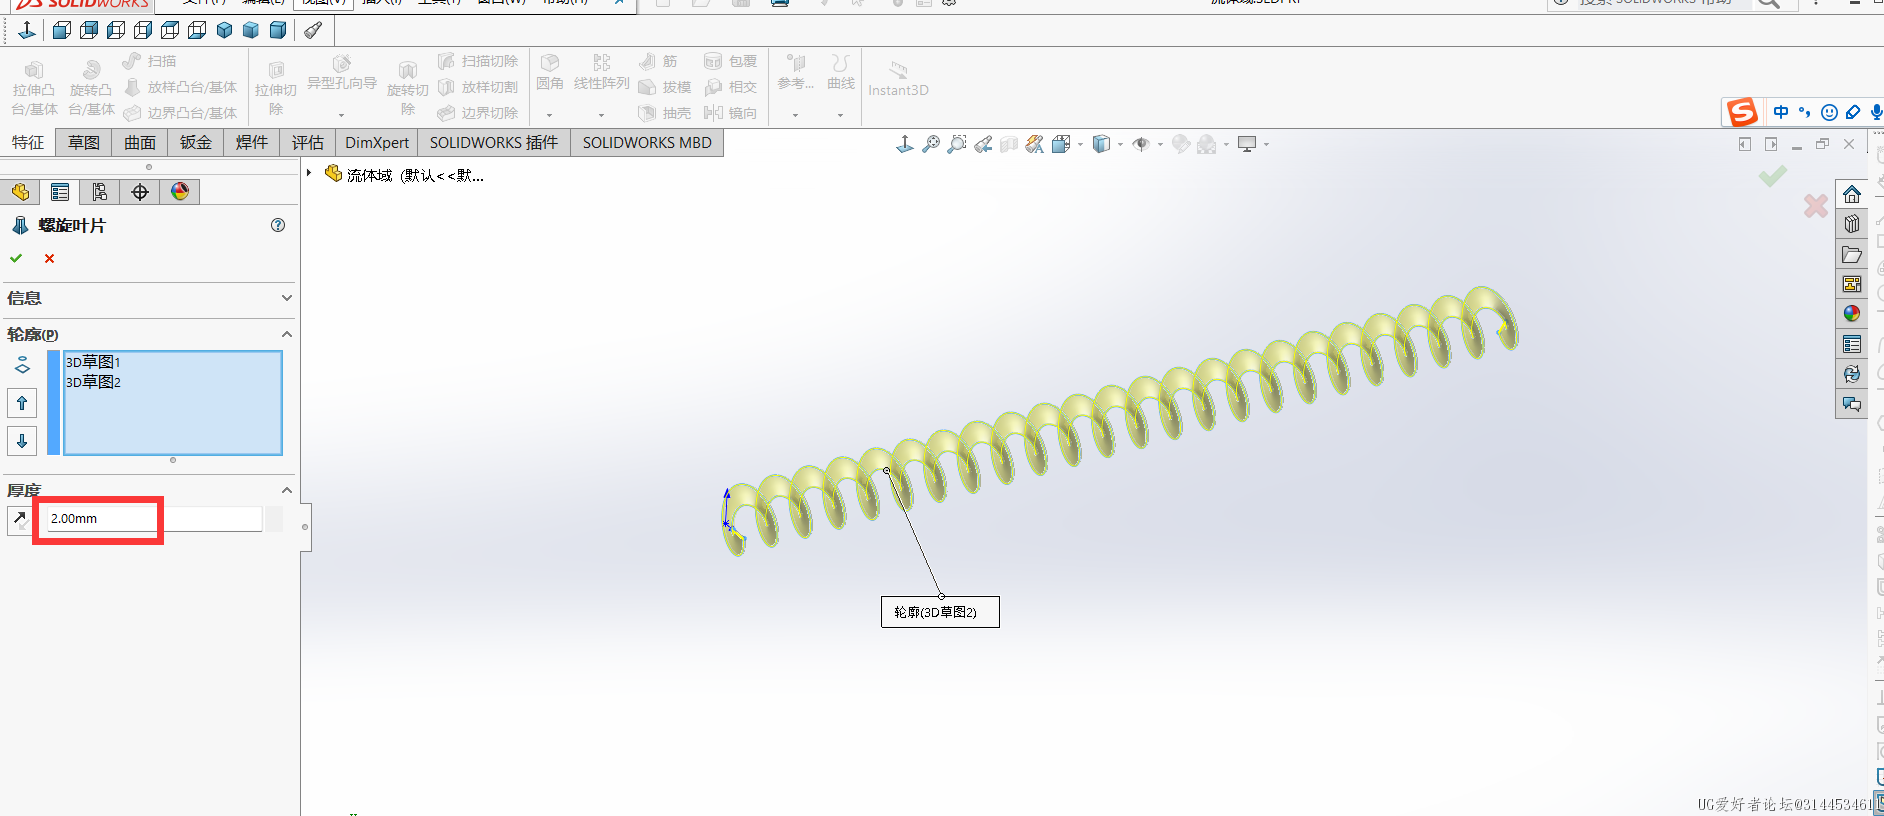Viewport: 1884px width, 816px height.
Task: Open the DisplayManager color ball tab
Action: coord(180,192)
